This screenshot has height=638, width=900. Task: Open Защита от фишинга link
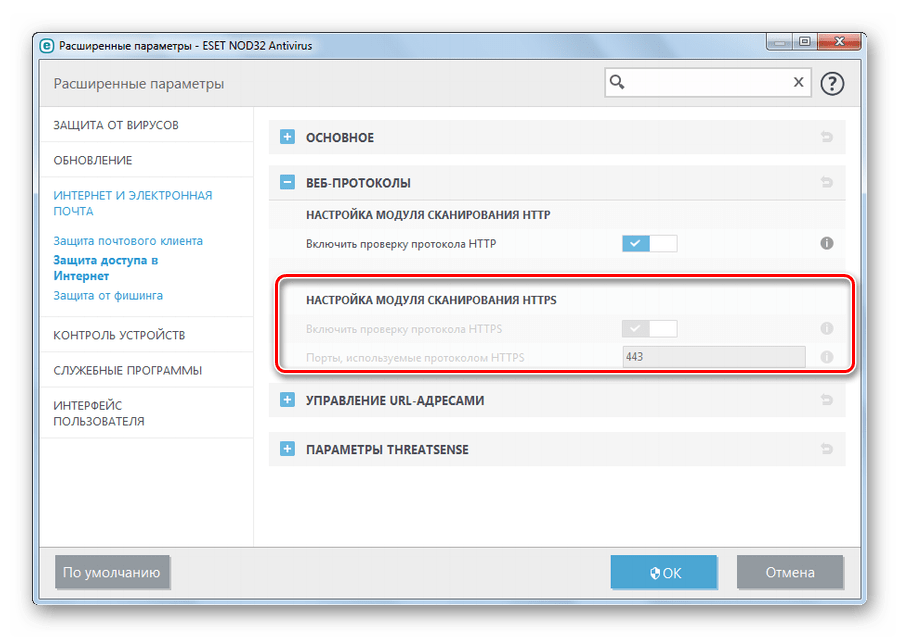click(108, 296)
